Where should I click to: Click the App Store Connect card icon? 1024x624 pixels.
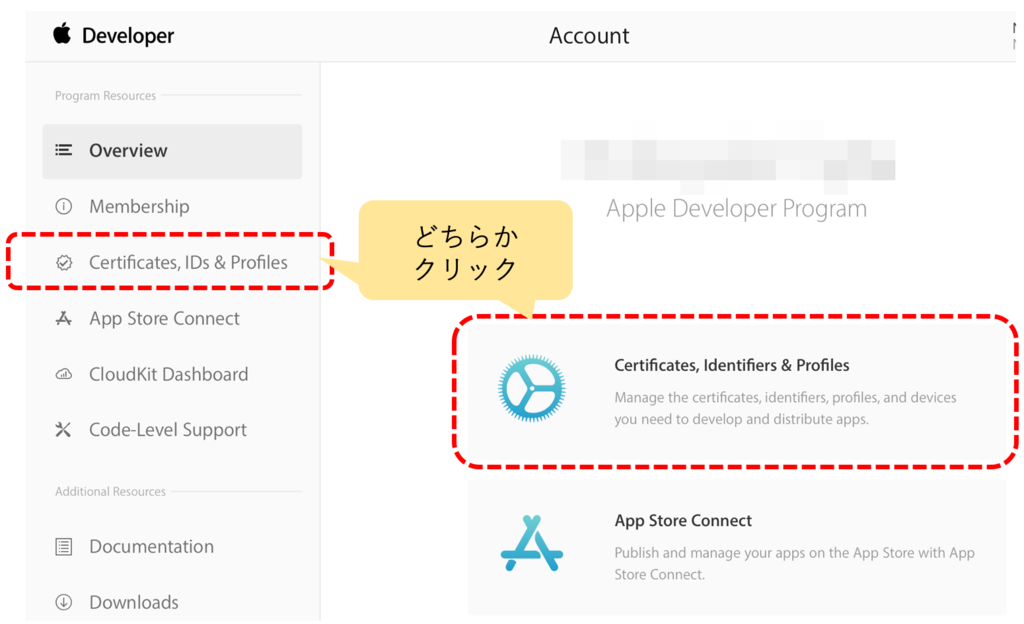(x=532, y=543)
